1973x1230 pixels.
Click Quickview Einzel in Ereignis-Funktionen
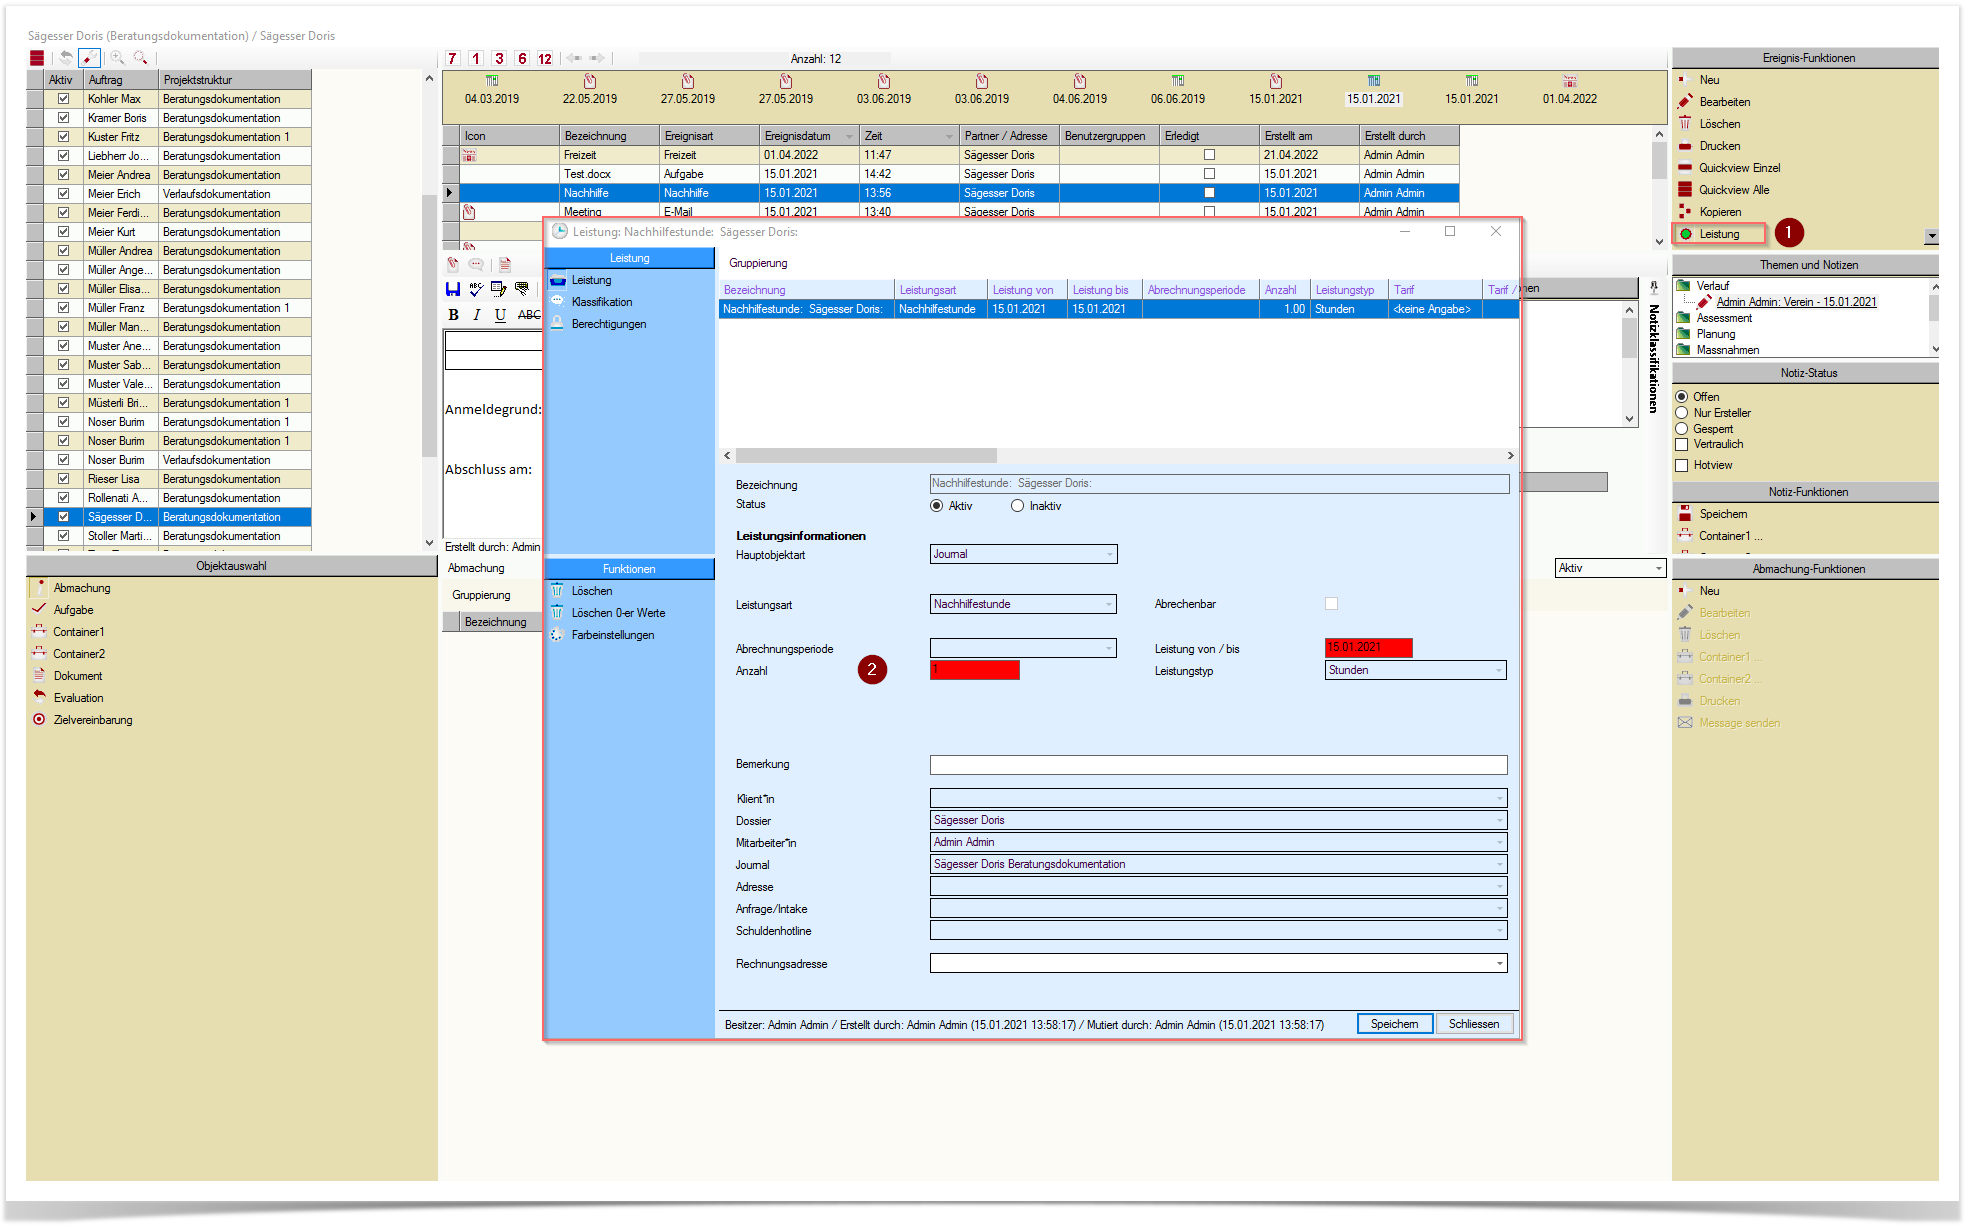coord(1739,168)
